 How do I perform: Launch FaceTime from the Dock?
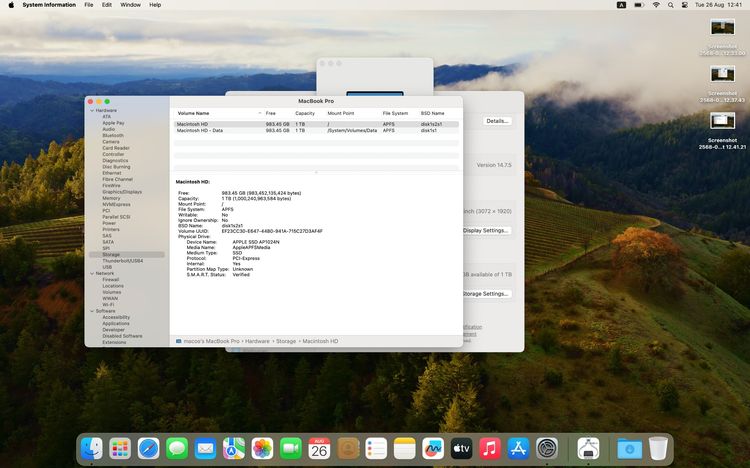(x=291, y=449)
